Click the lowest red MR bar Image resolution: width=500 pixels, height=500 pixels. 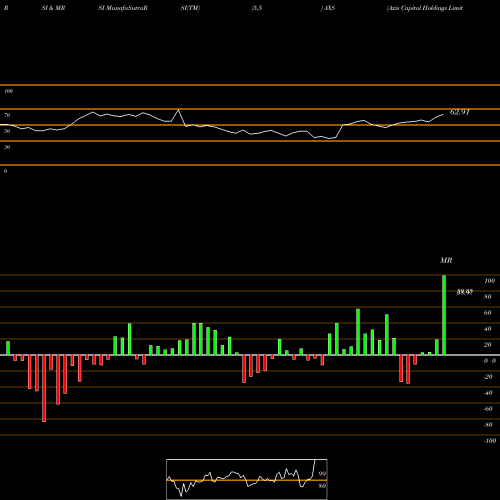pyautogui.click(x=44, y=388)
